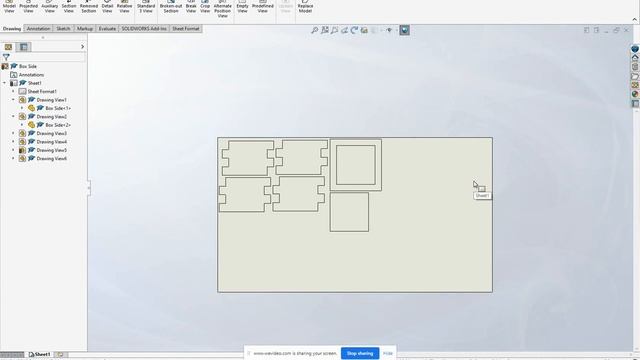Open the Home task pane icon
Screen dimensions: 640x360
635,58
